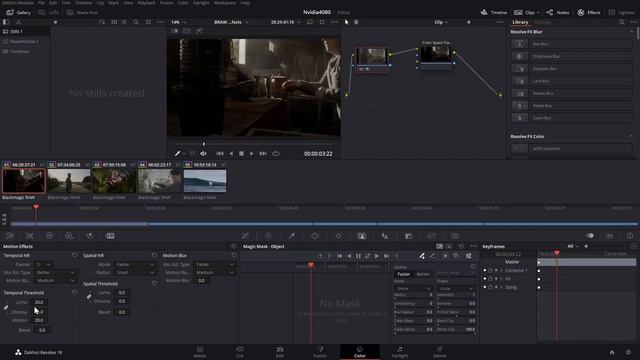640x360 pixels.
Task: Open Spatial NR Radius dropdown
Action: (x=134, y=273)
